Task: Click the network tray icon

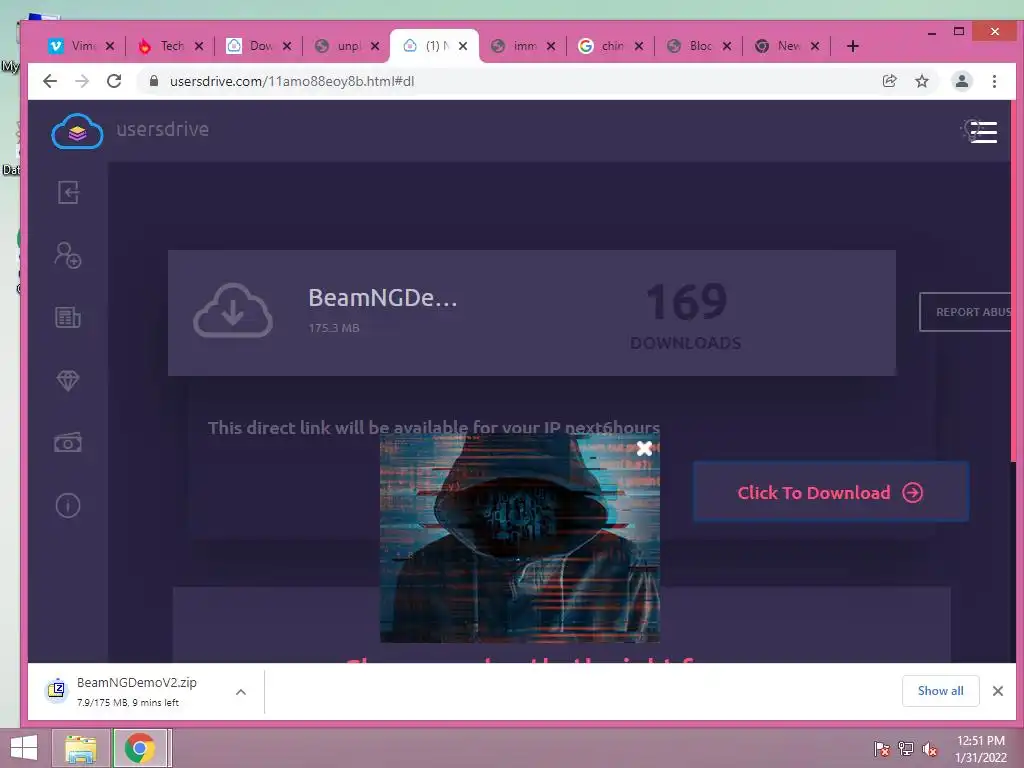Action: pyautogui.click(x=906, y=748)
